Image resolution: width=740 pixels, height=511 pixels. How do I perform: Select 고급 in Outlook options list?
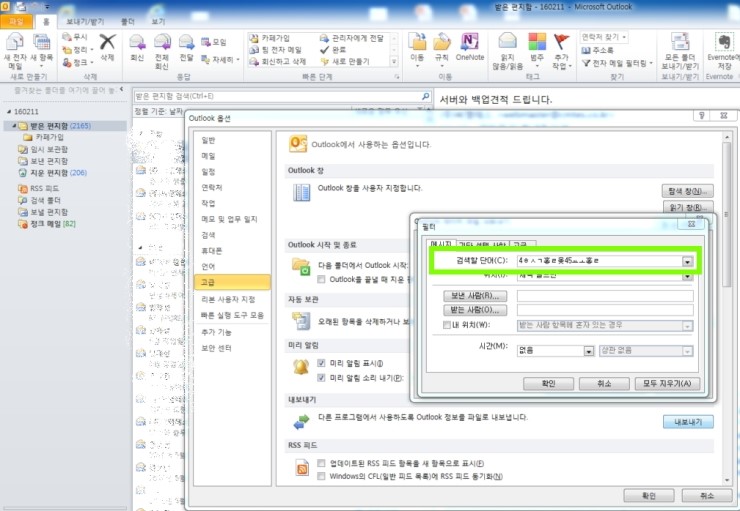point(232,282)
